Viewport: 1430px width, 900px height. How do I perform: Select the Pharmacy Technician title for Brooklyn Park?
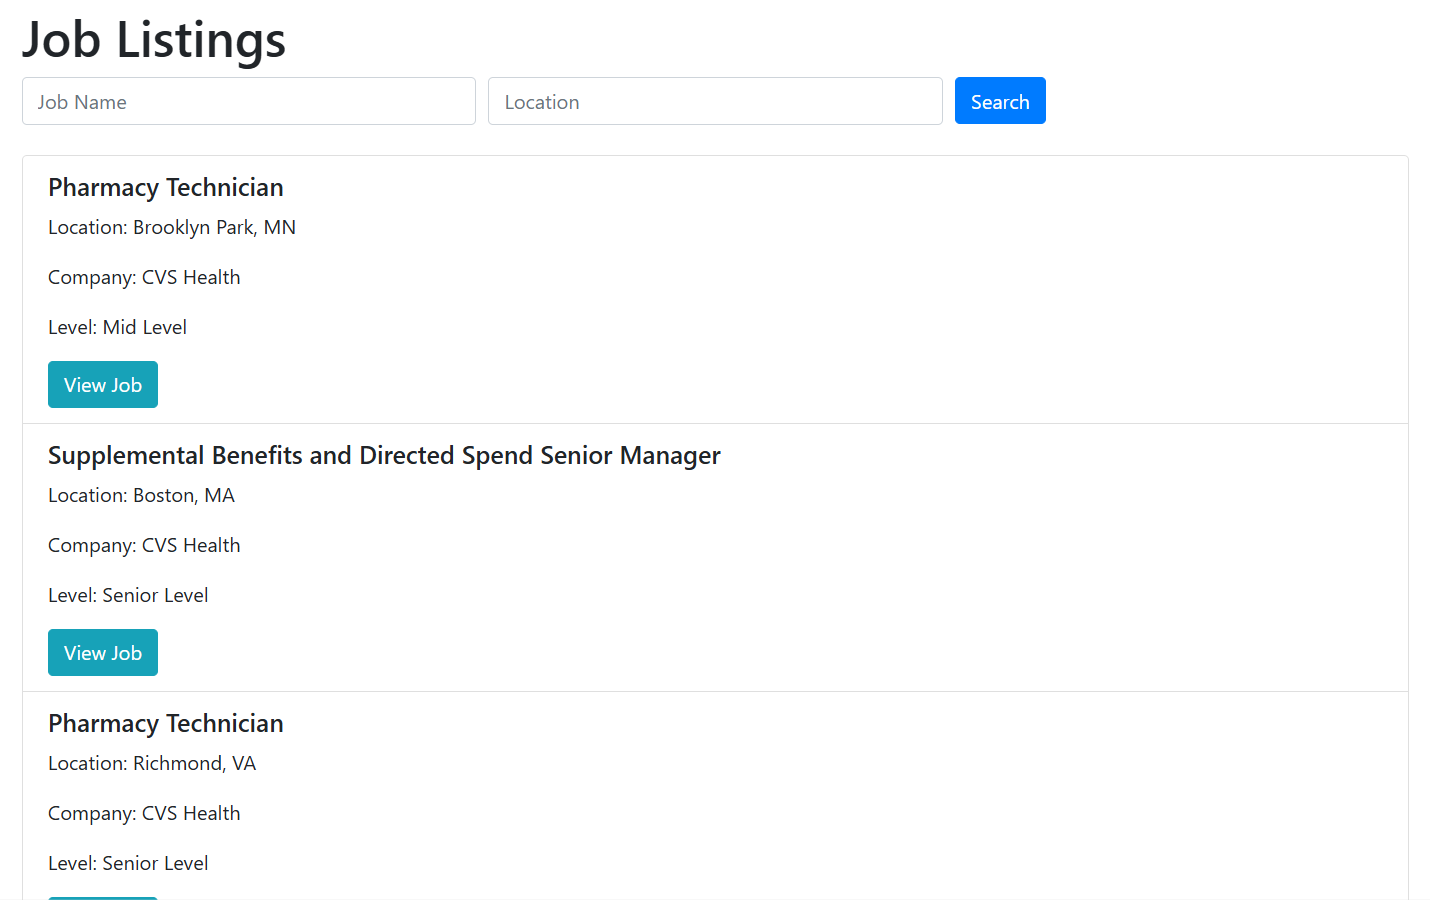(x=166, y=188)
